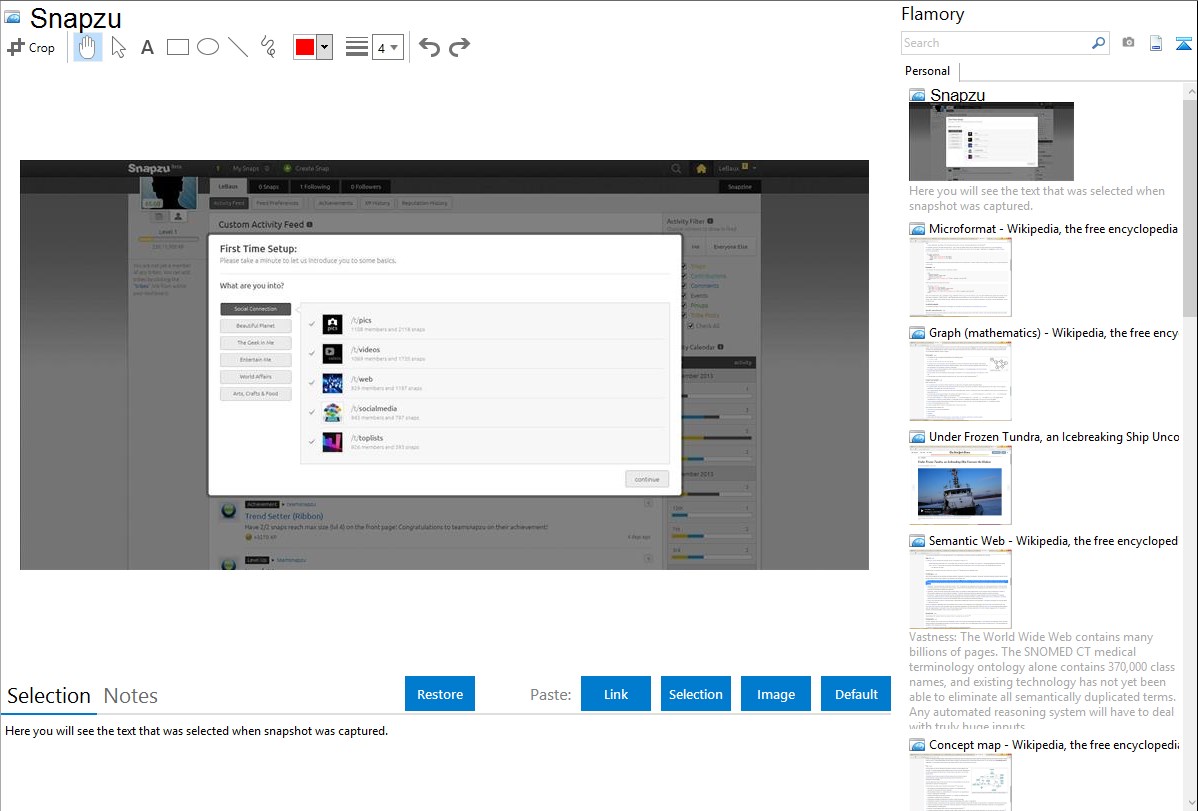This screenshot has width=1198, height=811.
Task: Pick the rectangle shape tool
Action: pos(178,47)
